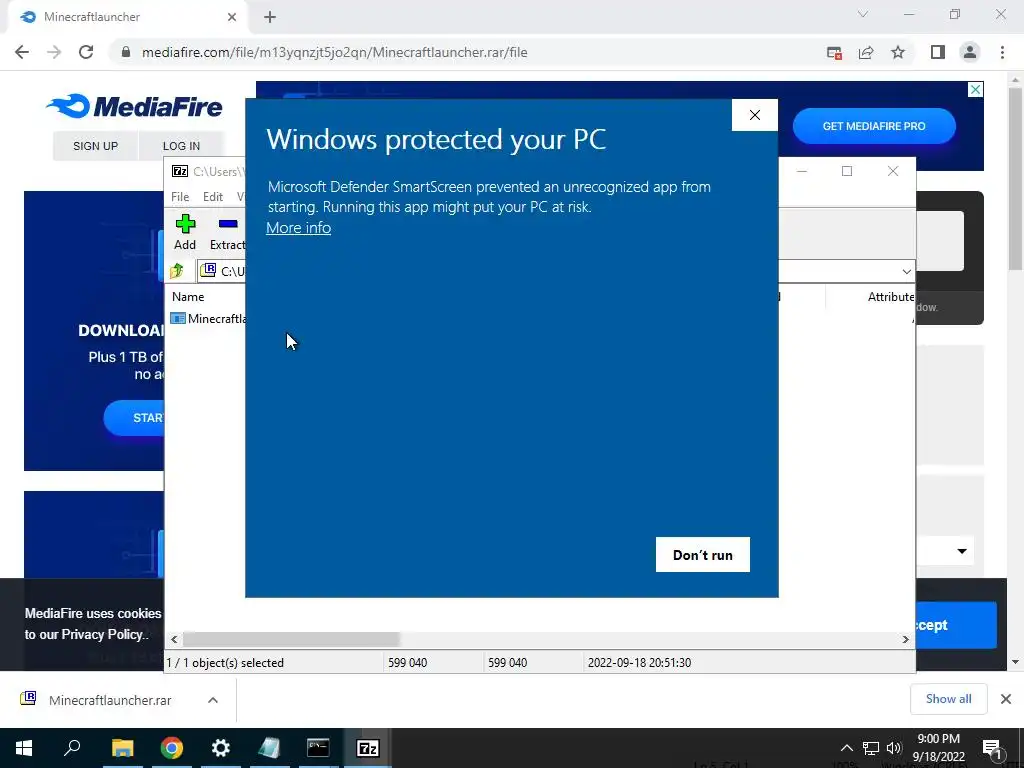Click the Don't run button

703,554
